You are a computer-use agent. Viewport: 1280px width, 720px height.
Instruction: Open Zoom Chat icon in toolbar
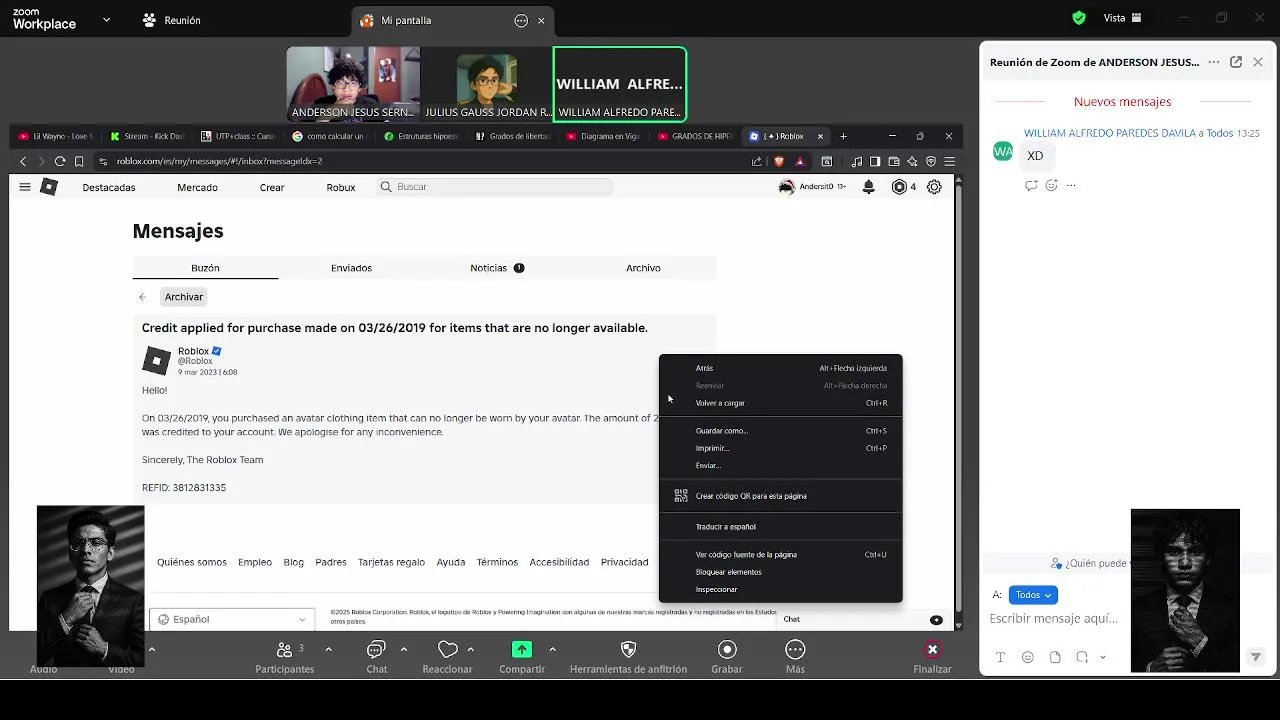click(x=376, y=649)
